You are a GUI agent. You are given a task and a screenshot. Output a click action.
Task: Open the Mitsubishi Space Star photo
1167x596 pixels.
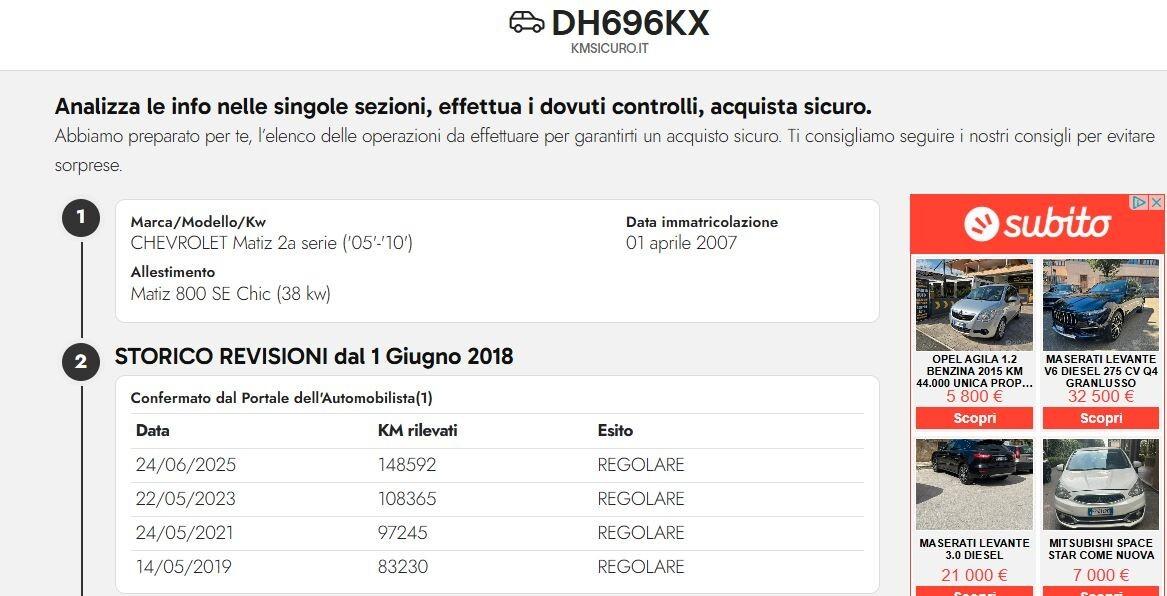[x=1101, y=484]
